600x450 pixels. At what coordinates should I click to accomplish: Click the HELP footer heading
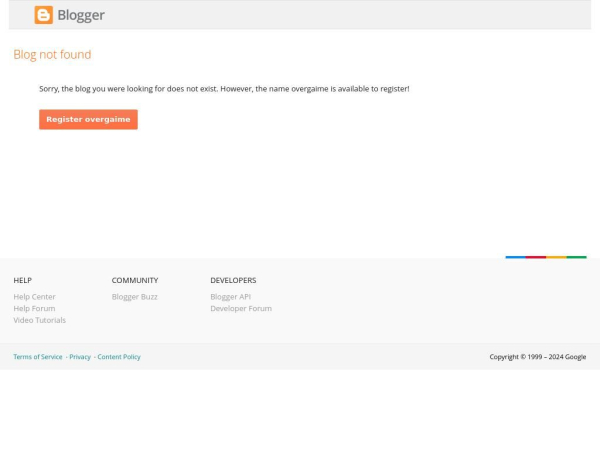coord(22,281)
